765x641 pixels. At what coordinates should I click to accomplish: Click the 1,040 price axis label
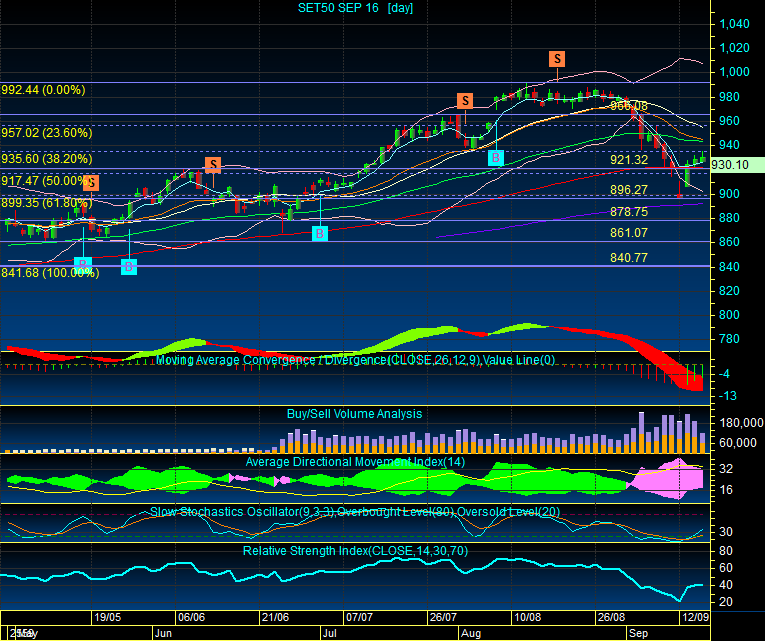(x=734, y=24)
